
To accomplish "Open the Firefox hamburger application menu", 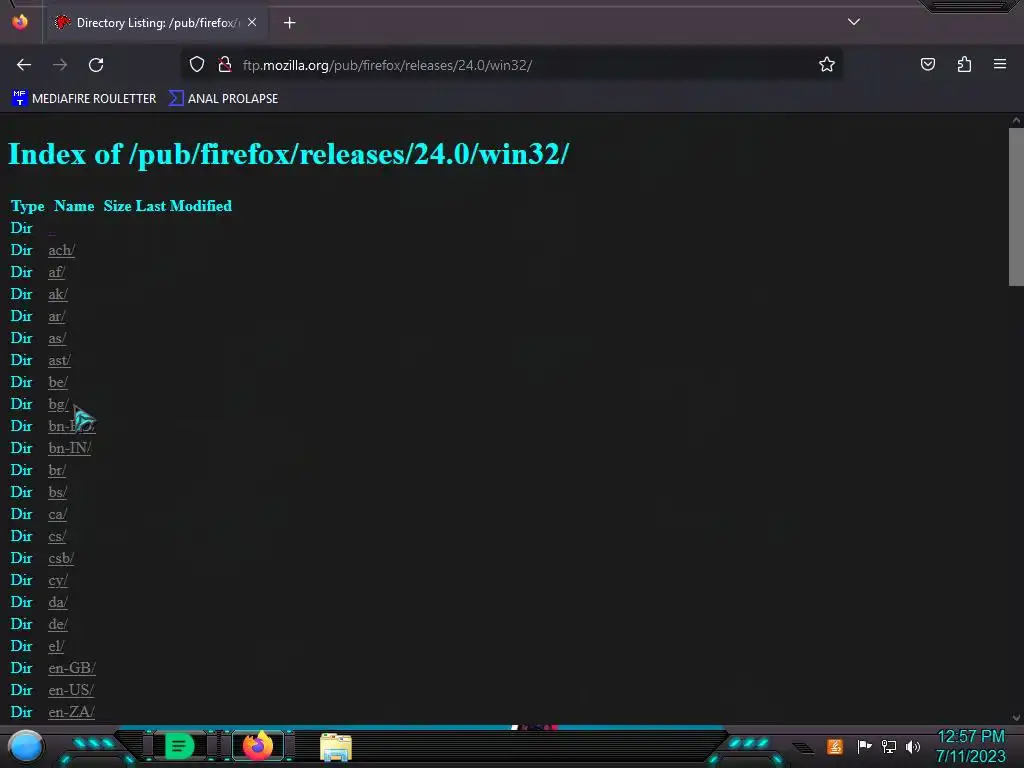I will point(1000,65).
